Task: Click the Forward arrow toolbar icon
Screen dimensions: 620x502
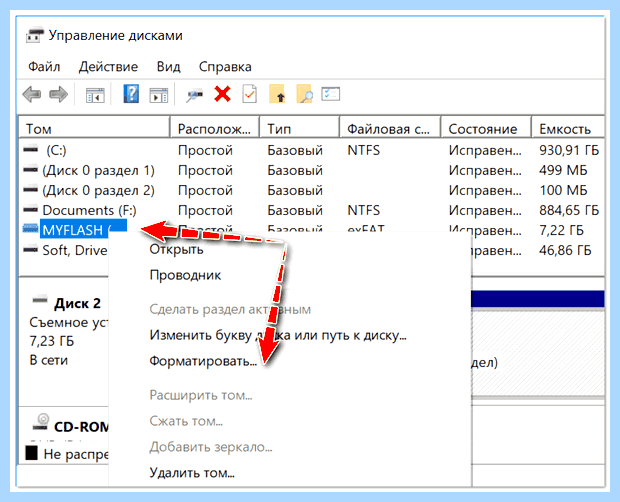Action: (58, 95)
